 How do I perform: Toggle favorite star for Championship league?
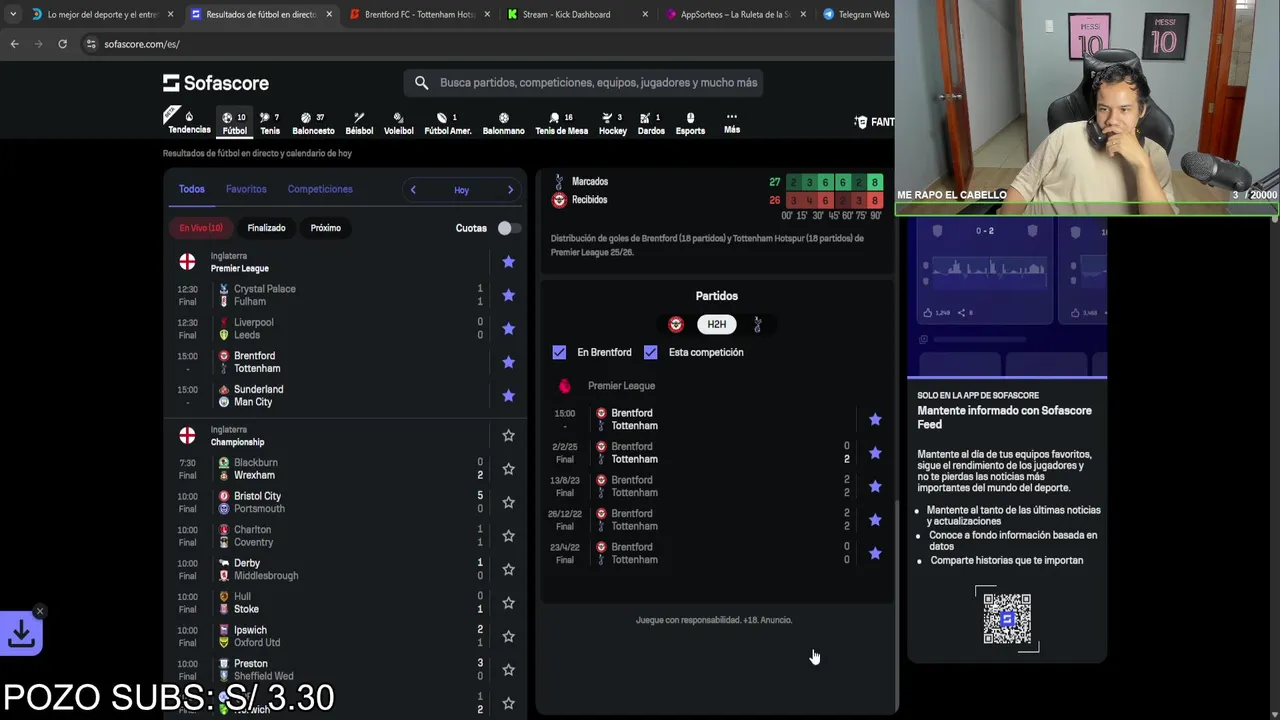[x=508, y=436]
